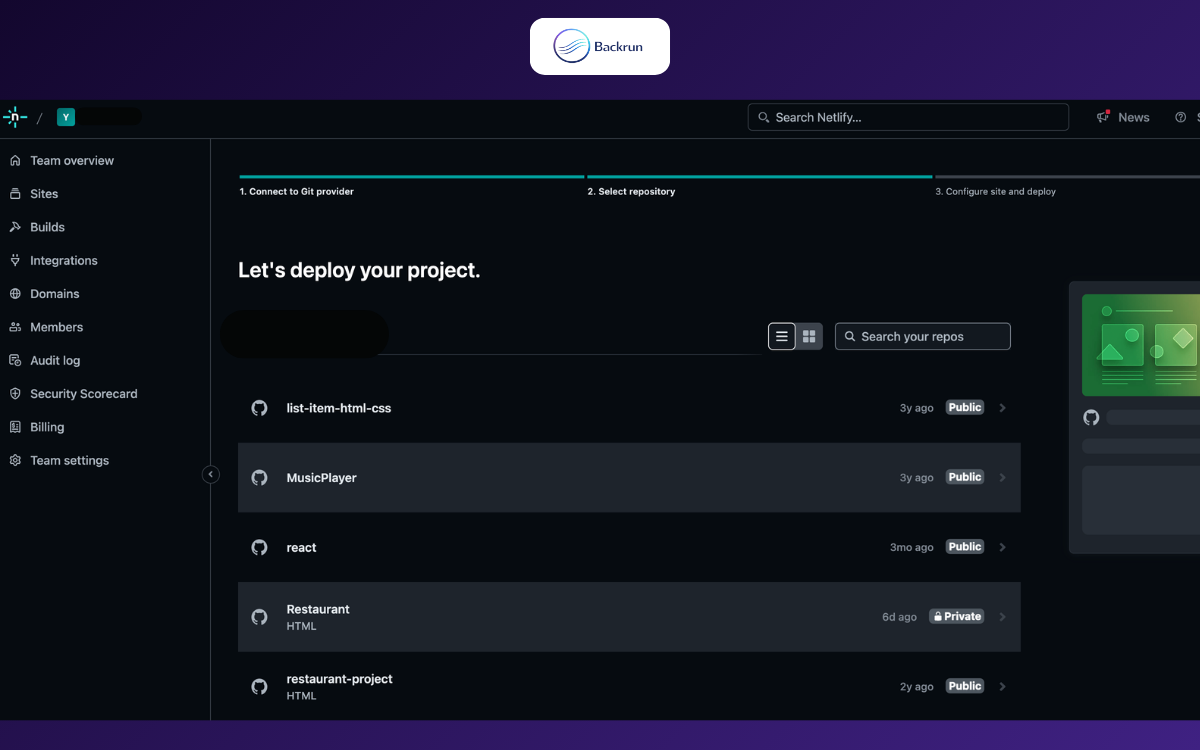Switch to grid view of repos
The height and width of the screenshot is (750, 1200).
coord(809,336)
